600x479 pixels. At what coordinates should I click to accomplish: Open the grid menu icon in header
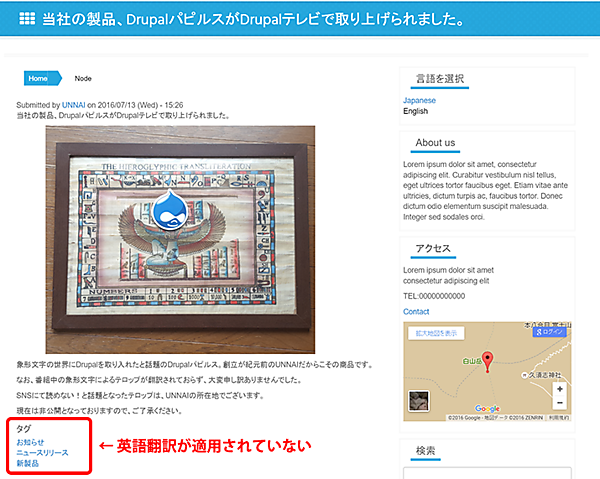(x=27, y=18)
